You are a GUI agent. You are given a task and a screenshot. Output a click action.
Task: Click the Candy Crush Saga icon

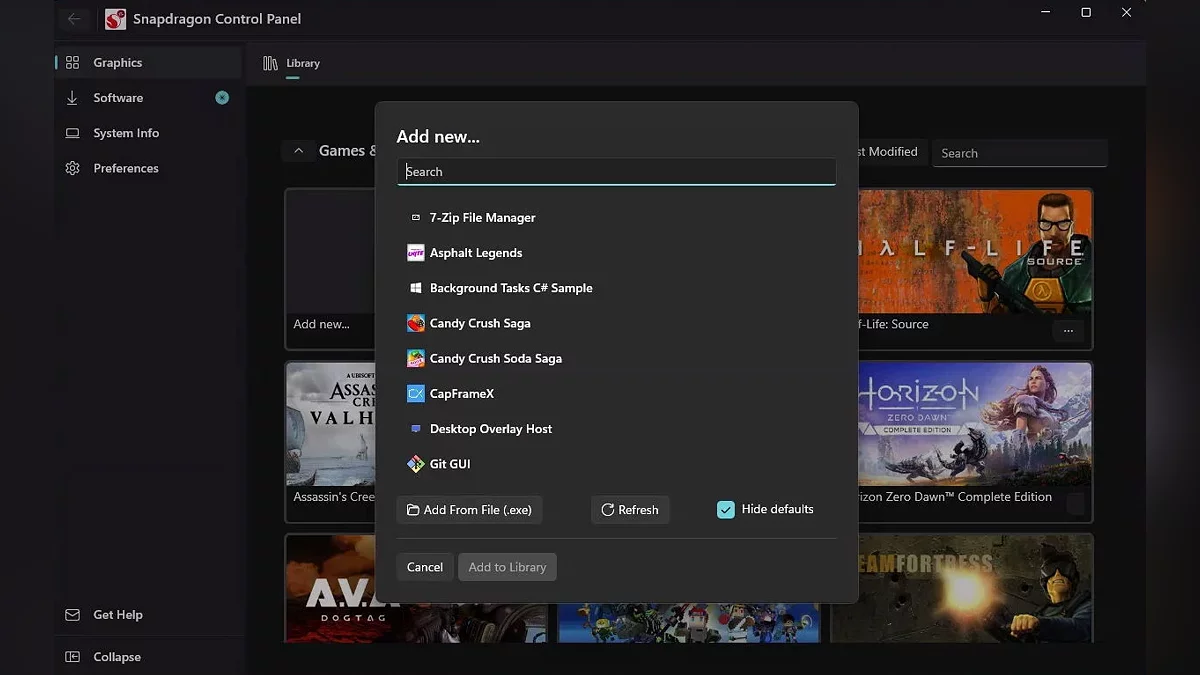click(x=415, y=323)
